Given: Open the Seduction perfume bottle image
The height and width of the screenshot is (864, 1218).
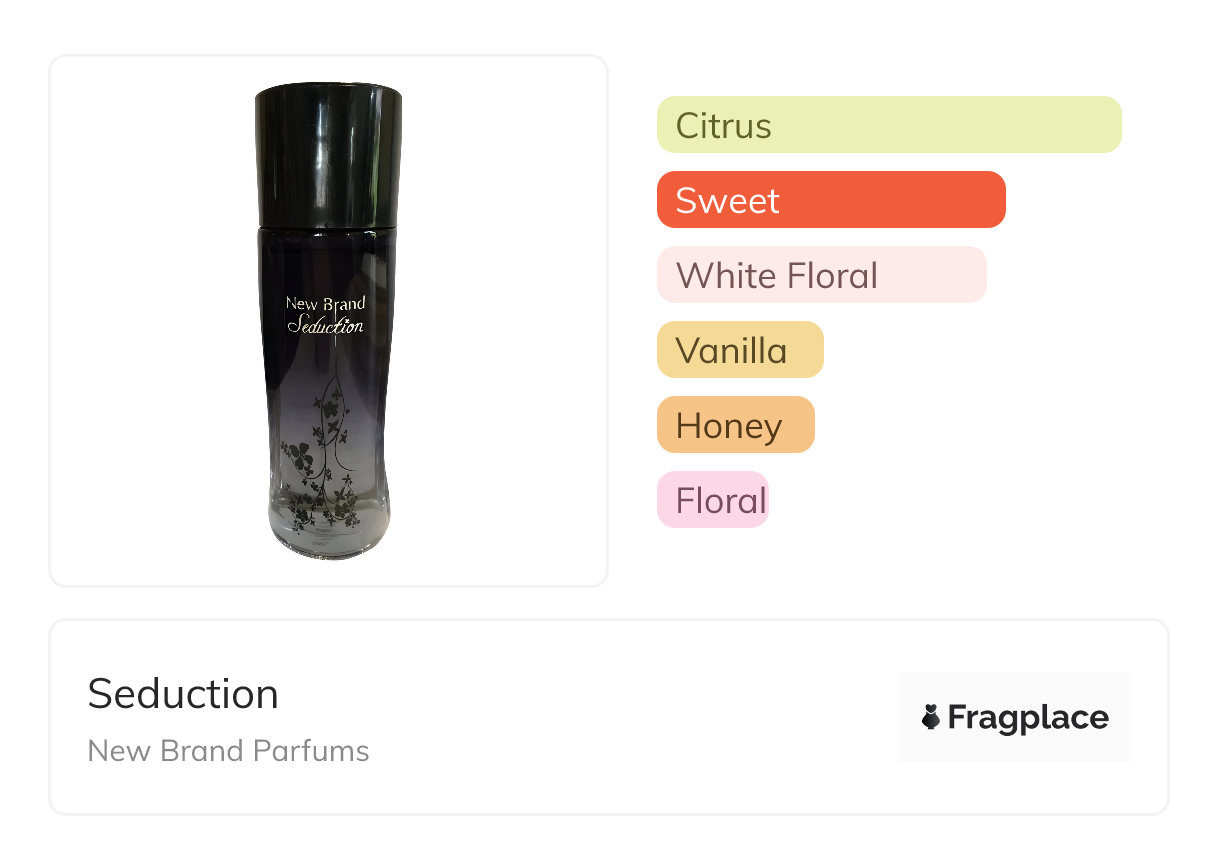Looking at the screenshot, I should (x=328, y=321).
